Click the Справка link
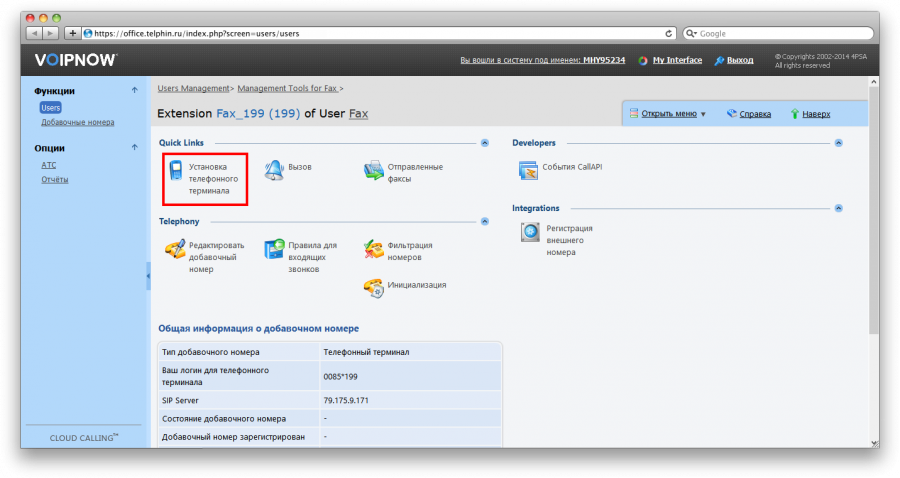900x478 pixels. (x=755, y=114)
